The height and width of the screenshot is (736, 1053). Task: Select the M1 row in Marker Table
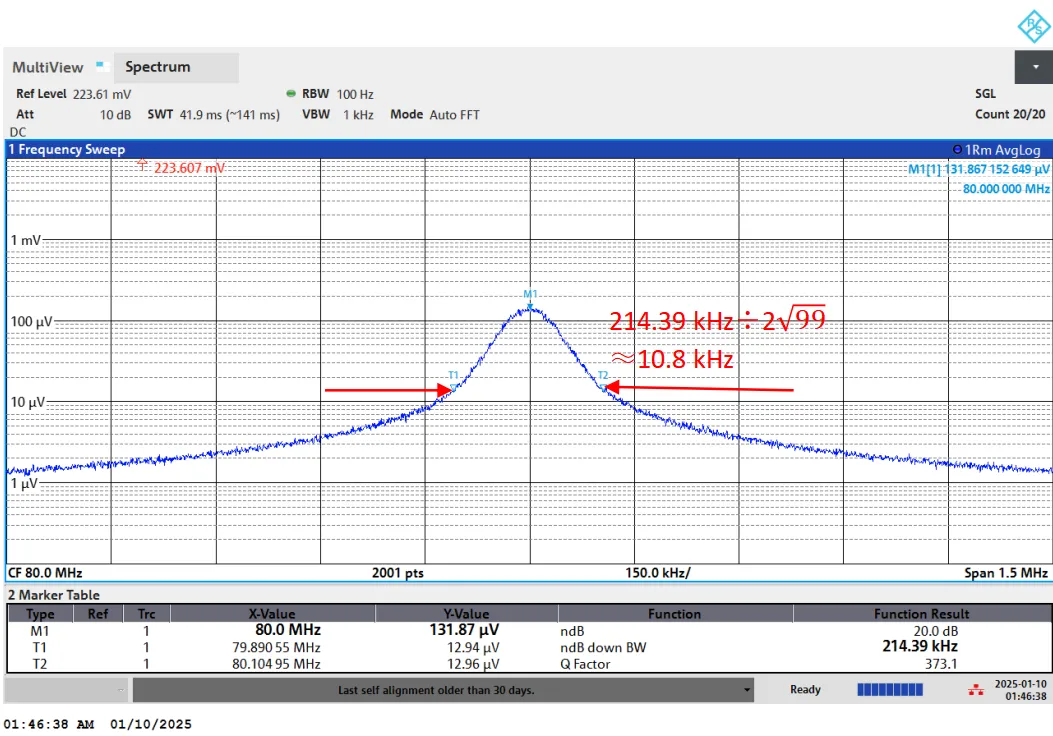[40, 631]
